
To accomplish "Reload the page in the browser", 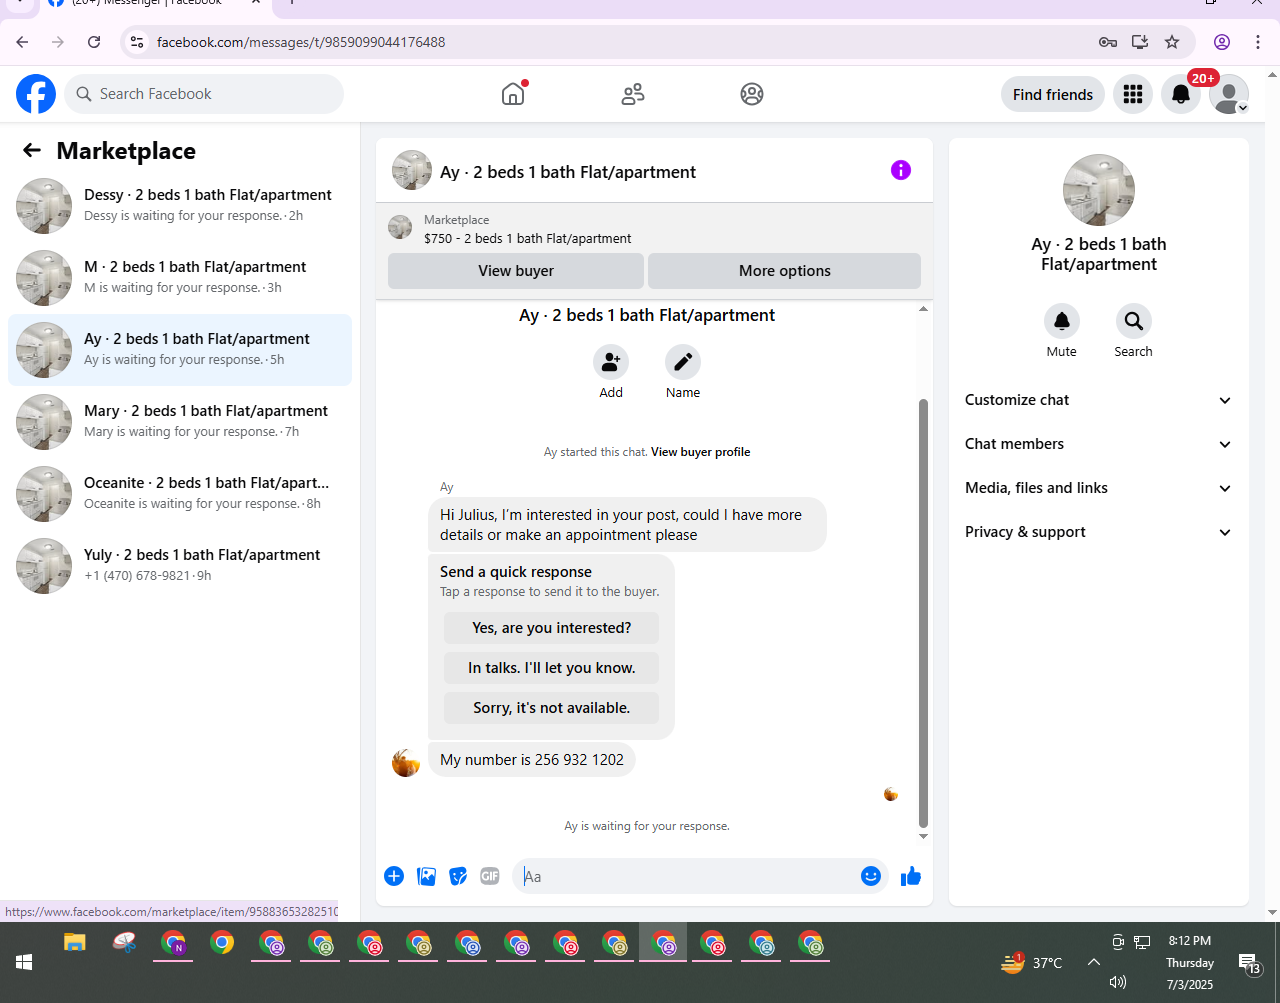I will pos(94,42).
